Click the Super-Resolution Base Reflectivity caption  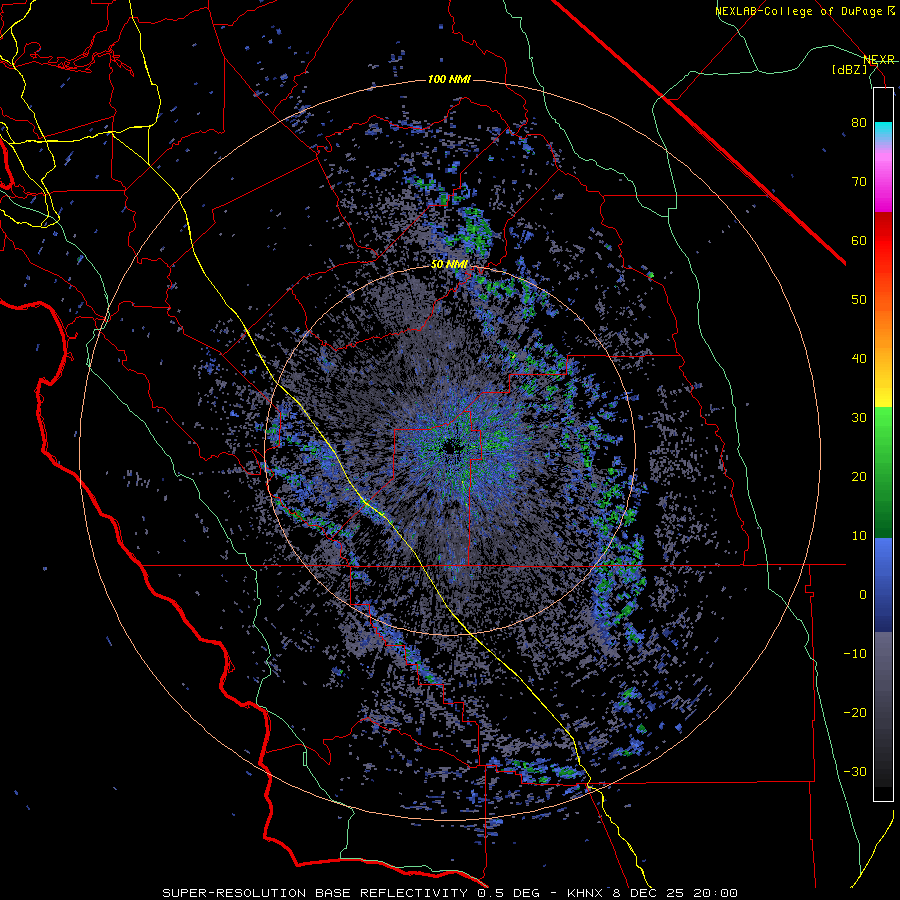(450, 893)
